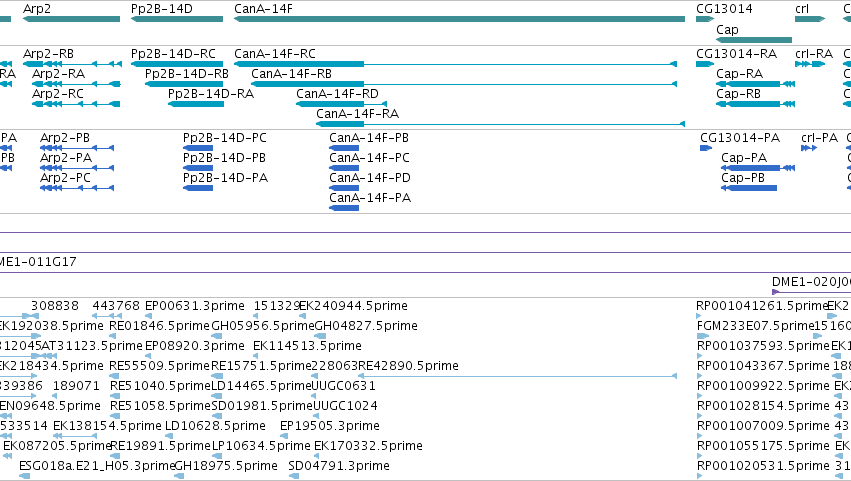Image resolution: width=851 pixels, height=481 pixels.
Task: Click the long RE42890.5prime EST line
Action: (517, 376)
